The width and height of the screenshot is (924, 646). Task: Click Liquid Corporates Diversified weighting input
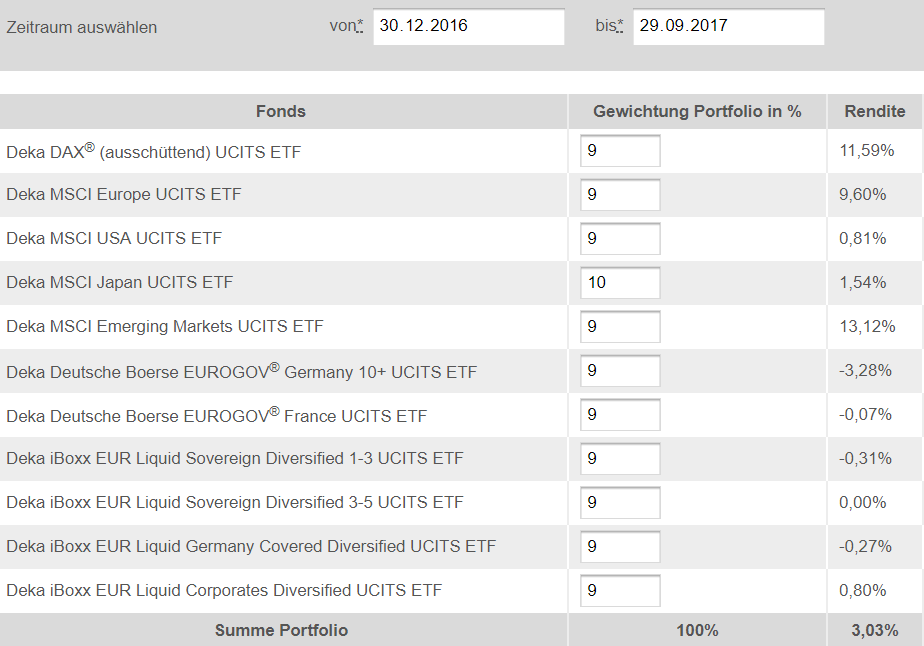click(x=620, y=591)
